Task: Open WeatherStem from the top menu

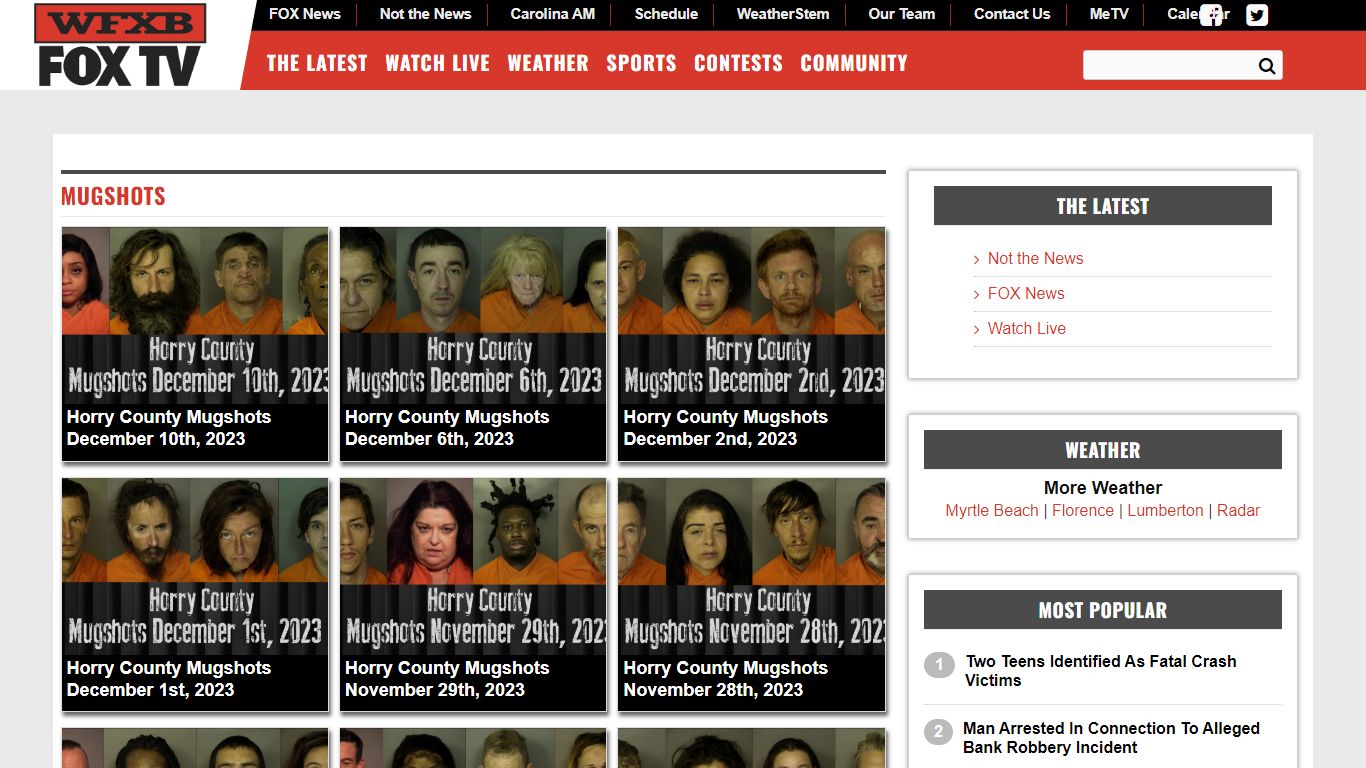Action: point(783,14)
